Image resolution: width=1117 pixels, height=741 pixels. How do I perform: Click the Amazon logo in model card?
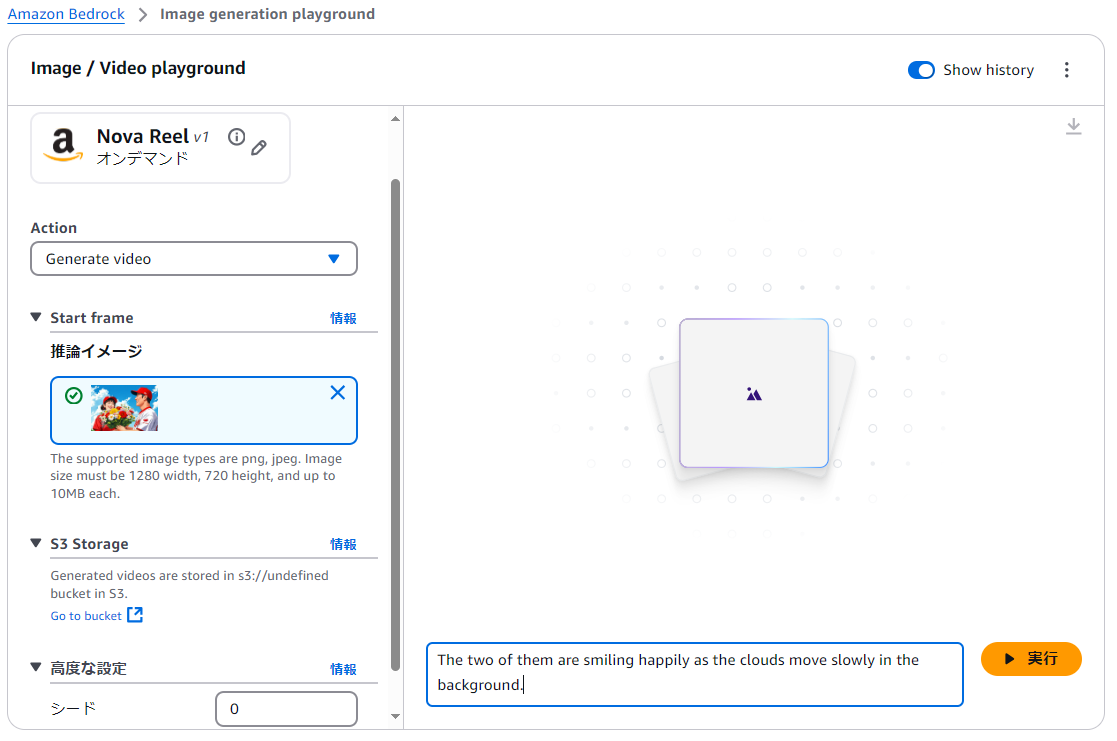pyautogui.click(x=63, y=145)
